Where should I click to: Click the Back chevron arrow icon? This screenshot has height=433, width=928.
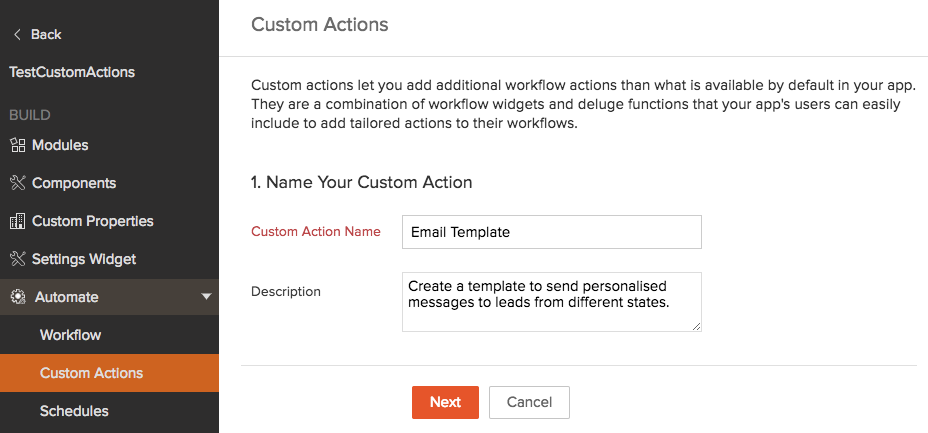tap(16, 35)
